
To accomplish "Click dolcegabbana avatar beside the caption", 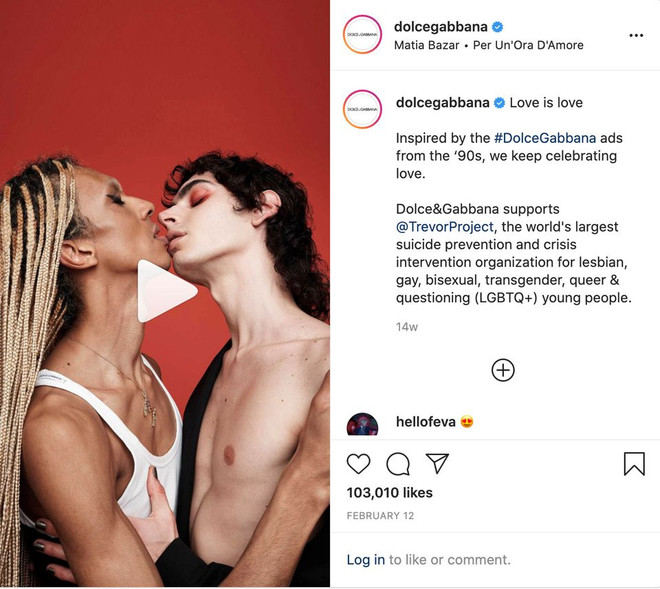I will point(362,109).
